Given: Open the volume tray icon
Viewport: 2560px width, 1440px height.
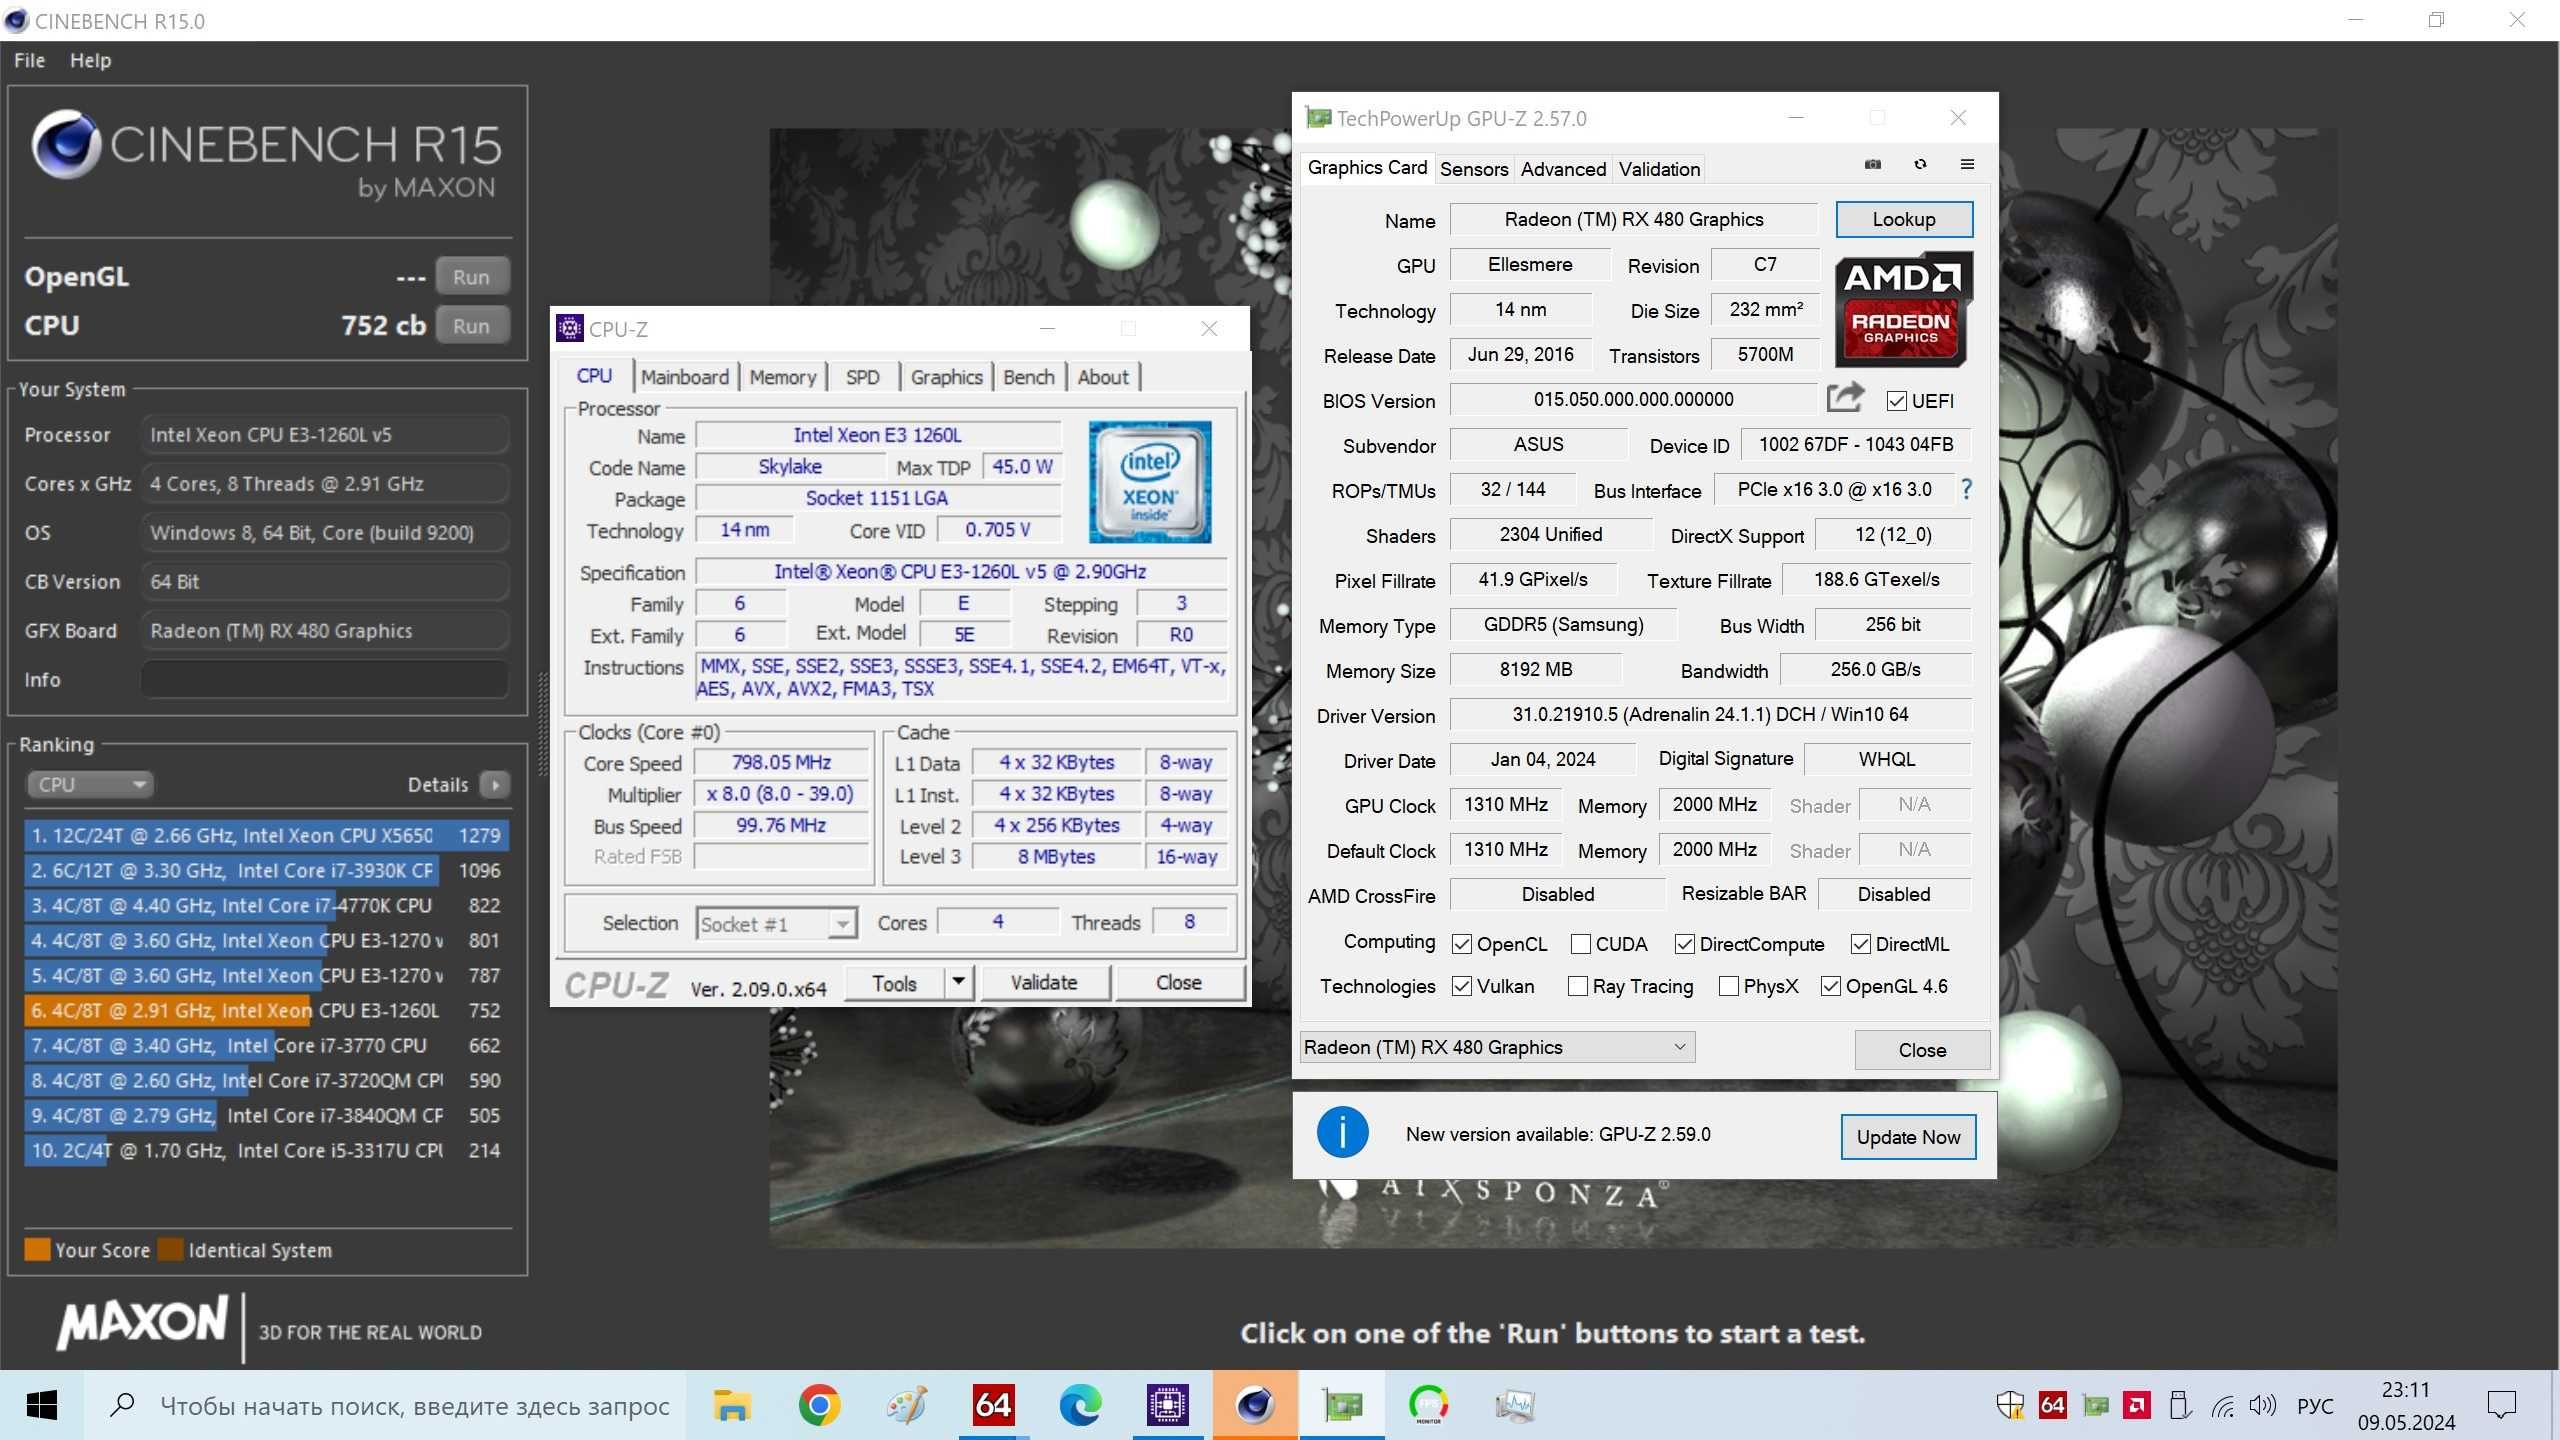Looking at the screenshot, I should (x=2263, y=1405).
